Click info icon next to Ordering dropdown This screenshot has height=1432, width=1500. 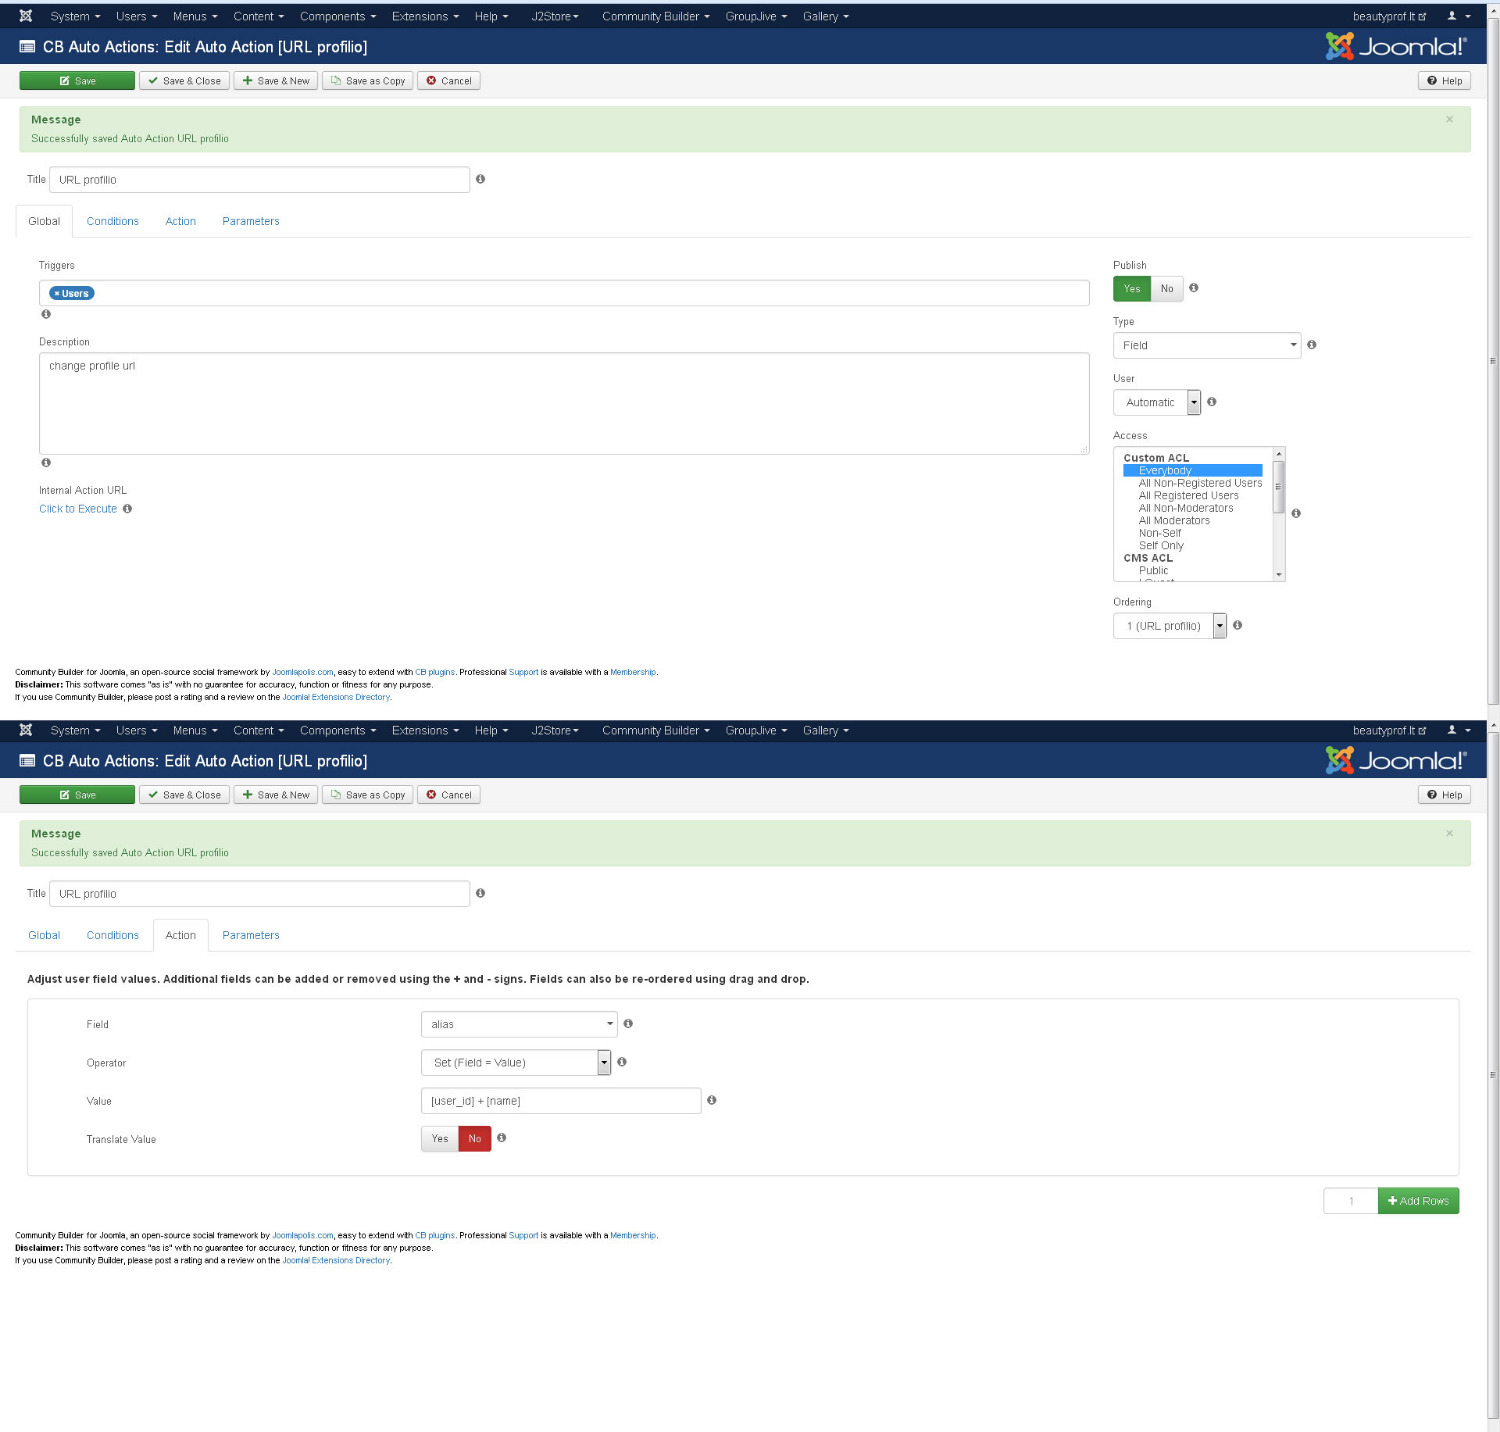[1238, 625]
